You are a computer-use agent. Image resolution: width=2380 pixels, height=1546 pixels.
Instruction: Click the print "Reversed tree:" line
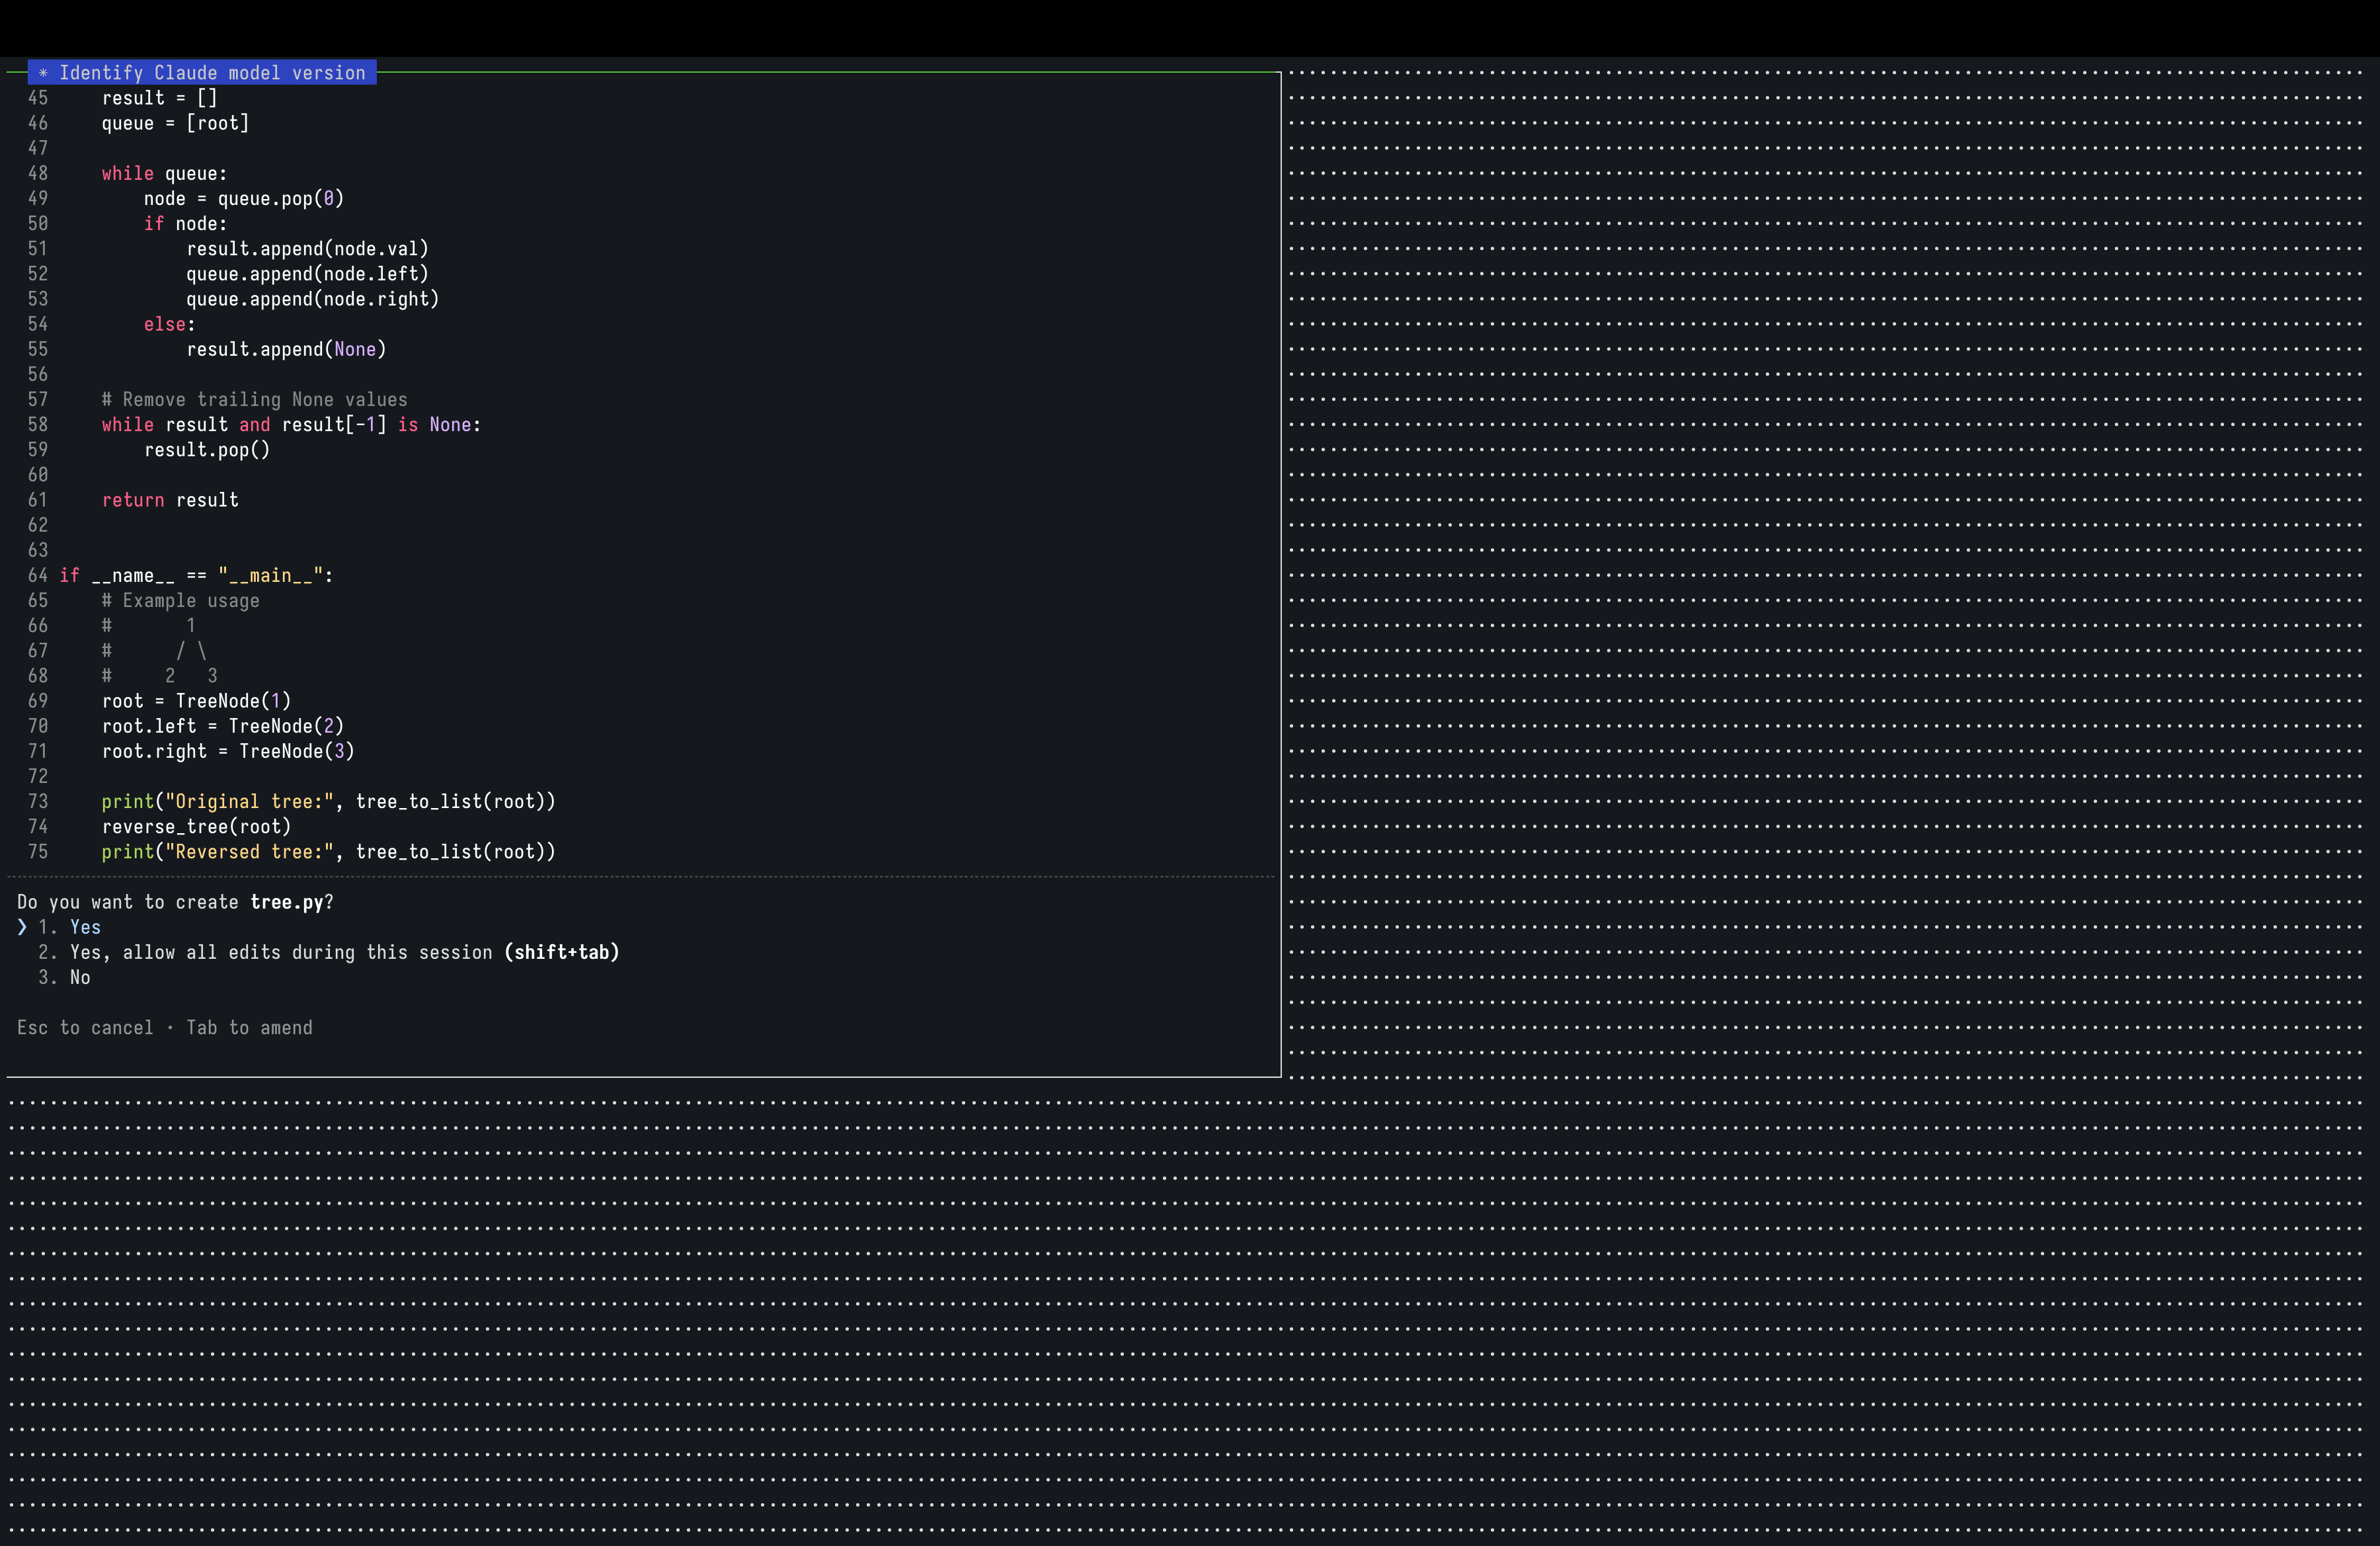tap(328, 852)
